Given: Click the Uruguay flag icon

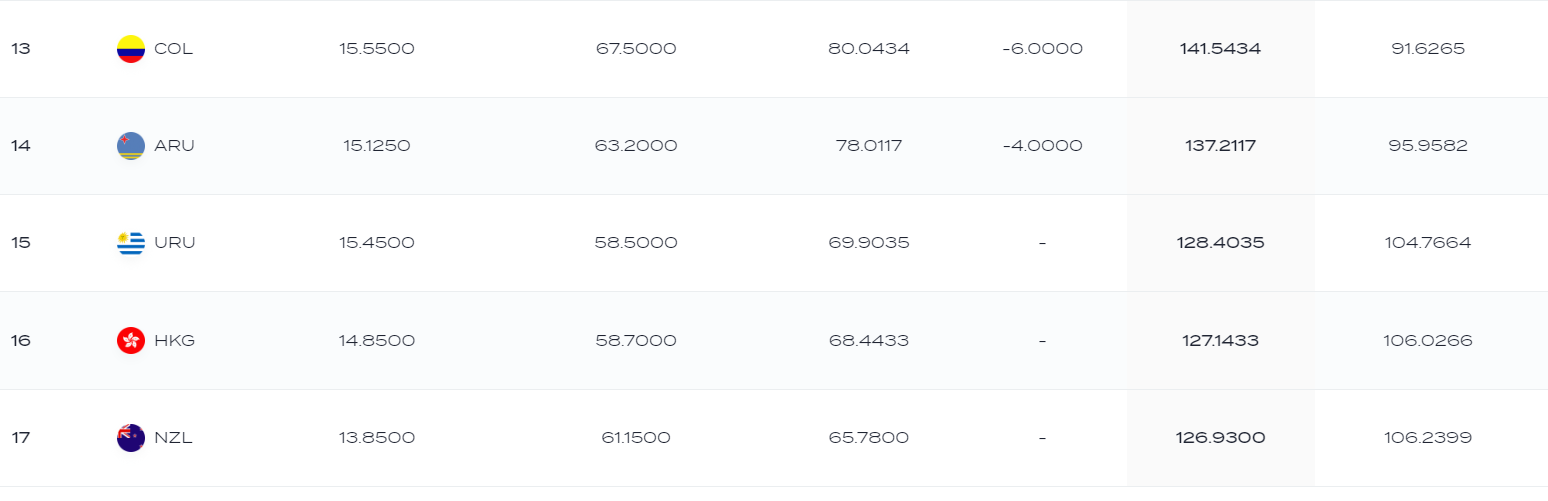Looking at the screenshot, I should point(131,243).
